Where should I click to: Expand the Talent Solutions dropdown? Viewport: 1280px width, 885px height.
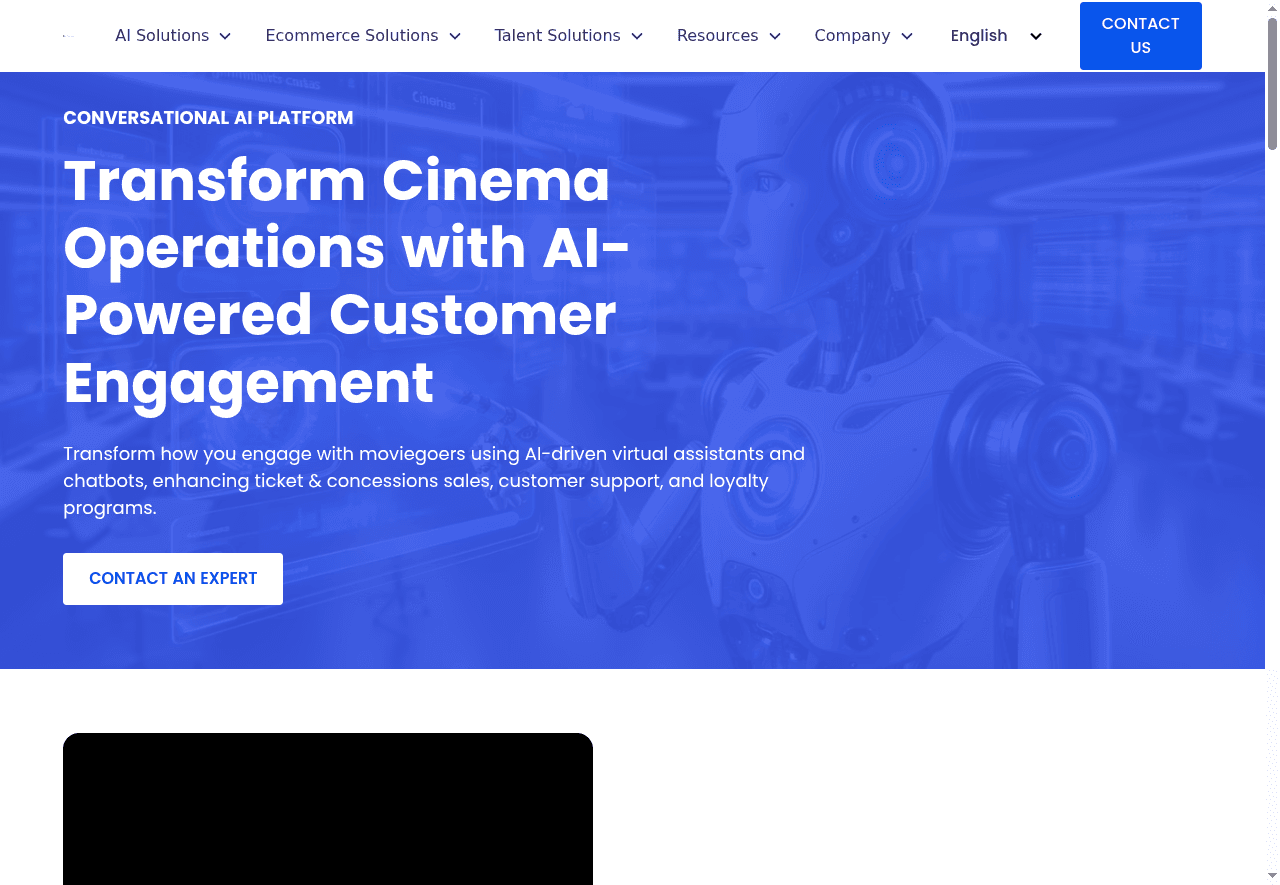[557, 36]
